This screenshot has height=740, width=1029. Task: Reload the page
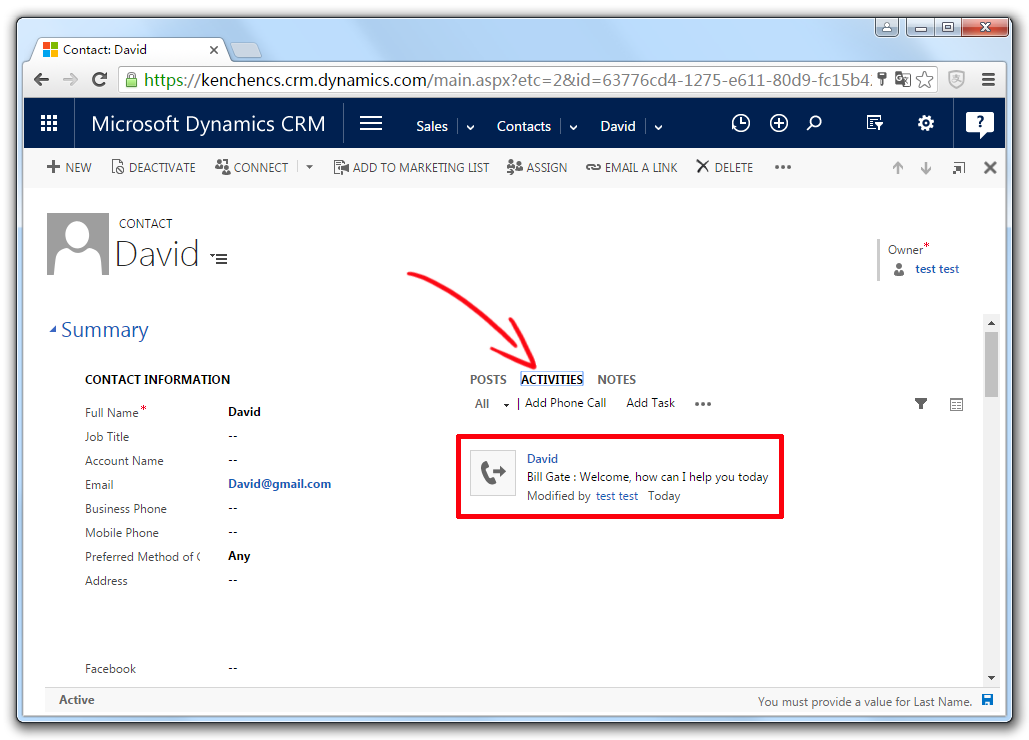click(100, 80)
